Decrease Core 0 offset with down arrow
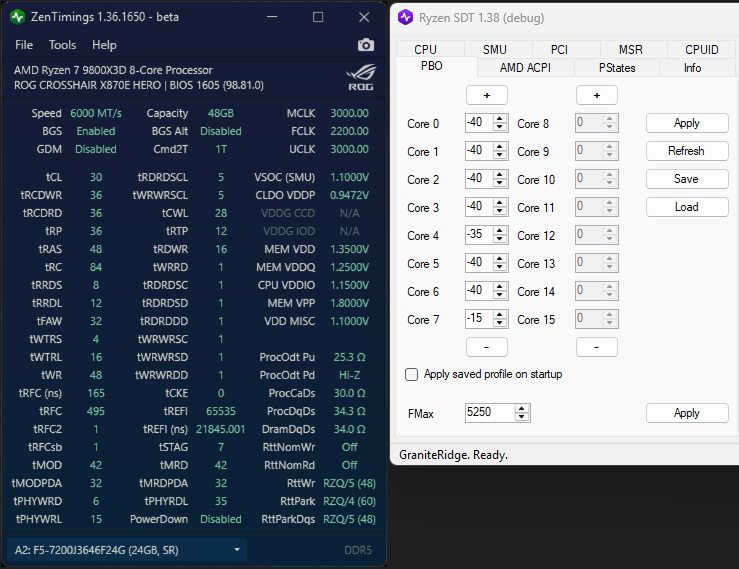 pyautogui.click(x=500, y=127)
